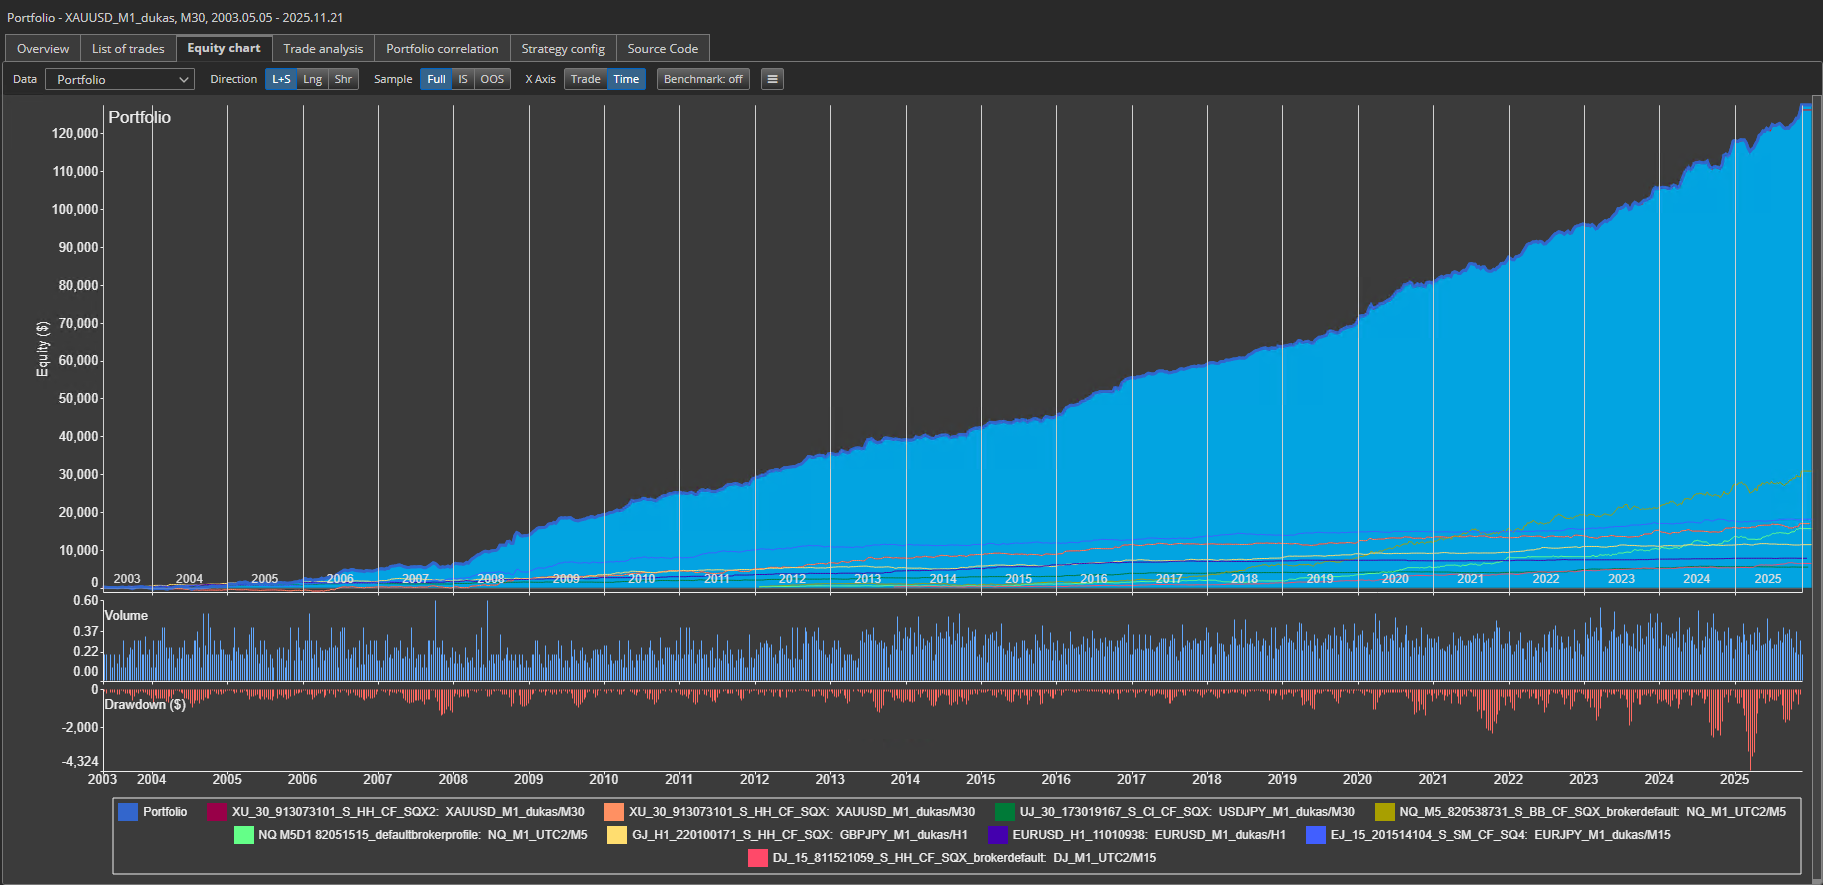This screenshot has height=885, width=1823.
Task: Choose Full sample toggle
Action: (x=436, y=79)
